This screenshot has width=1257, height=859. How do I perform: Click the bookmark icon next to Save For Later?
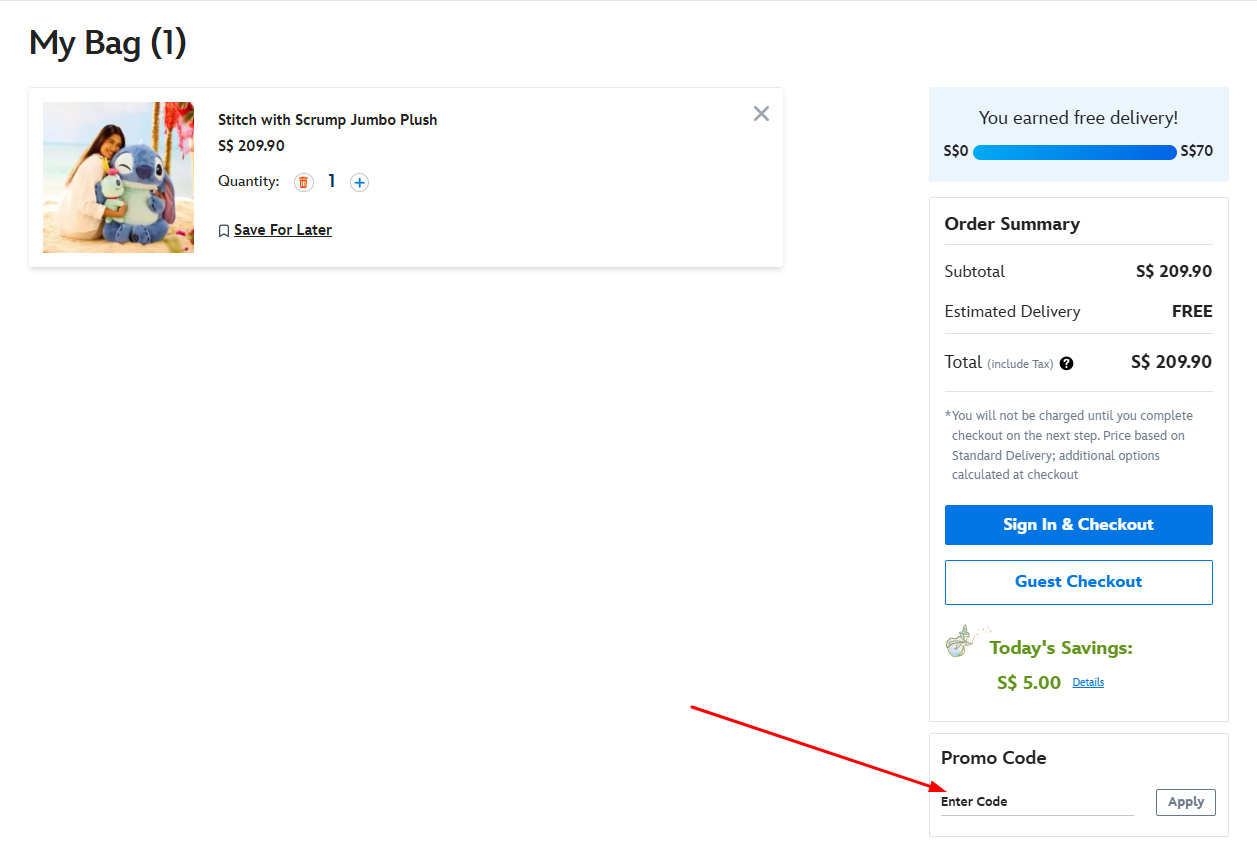coord(224,230)
